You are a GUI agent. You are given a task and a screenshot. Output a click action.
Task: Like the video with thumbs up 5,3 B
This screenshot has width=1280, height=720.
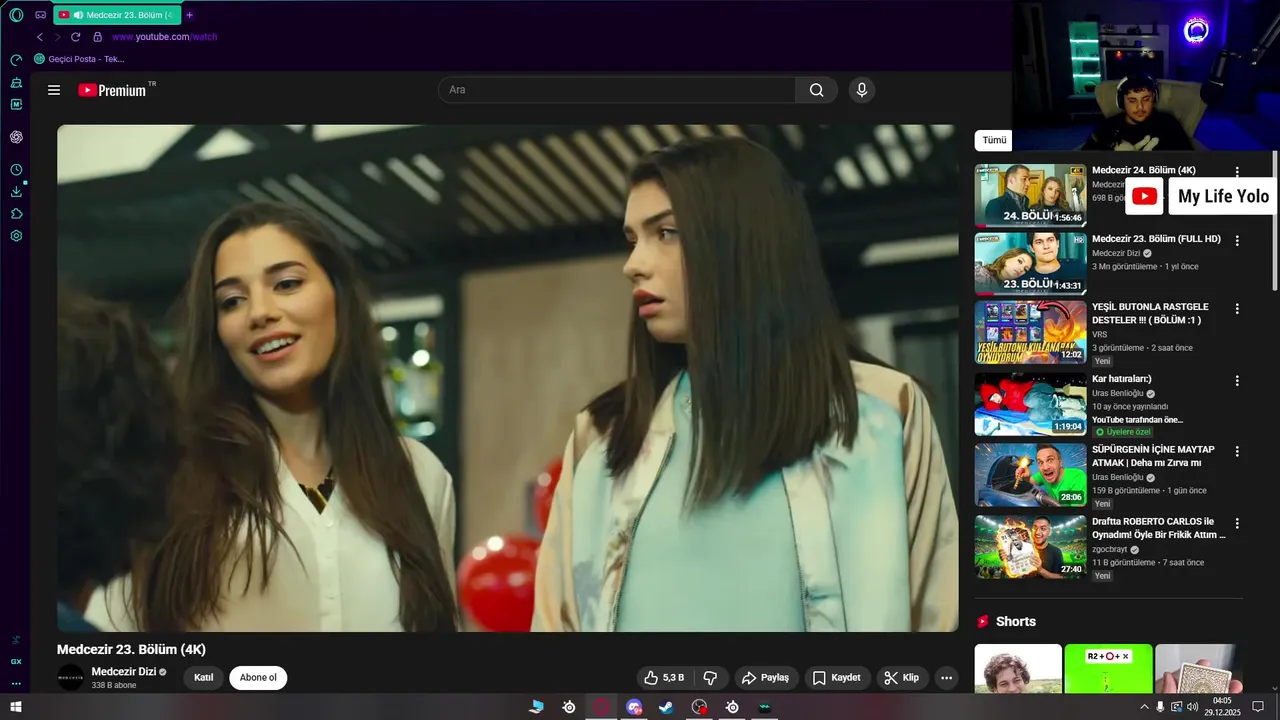coord(664,677)
